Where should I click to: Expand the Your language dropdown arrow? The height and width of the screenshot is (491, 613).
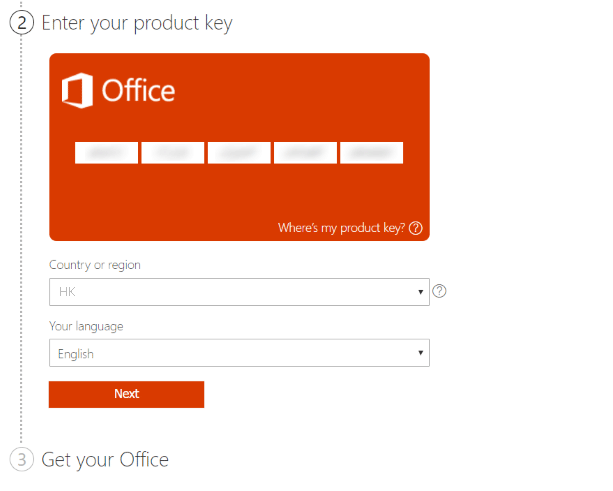tap(421, 353)
